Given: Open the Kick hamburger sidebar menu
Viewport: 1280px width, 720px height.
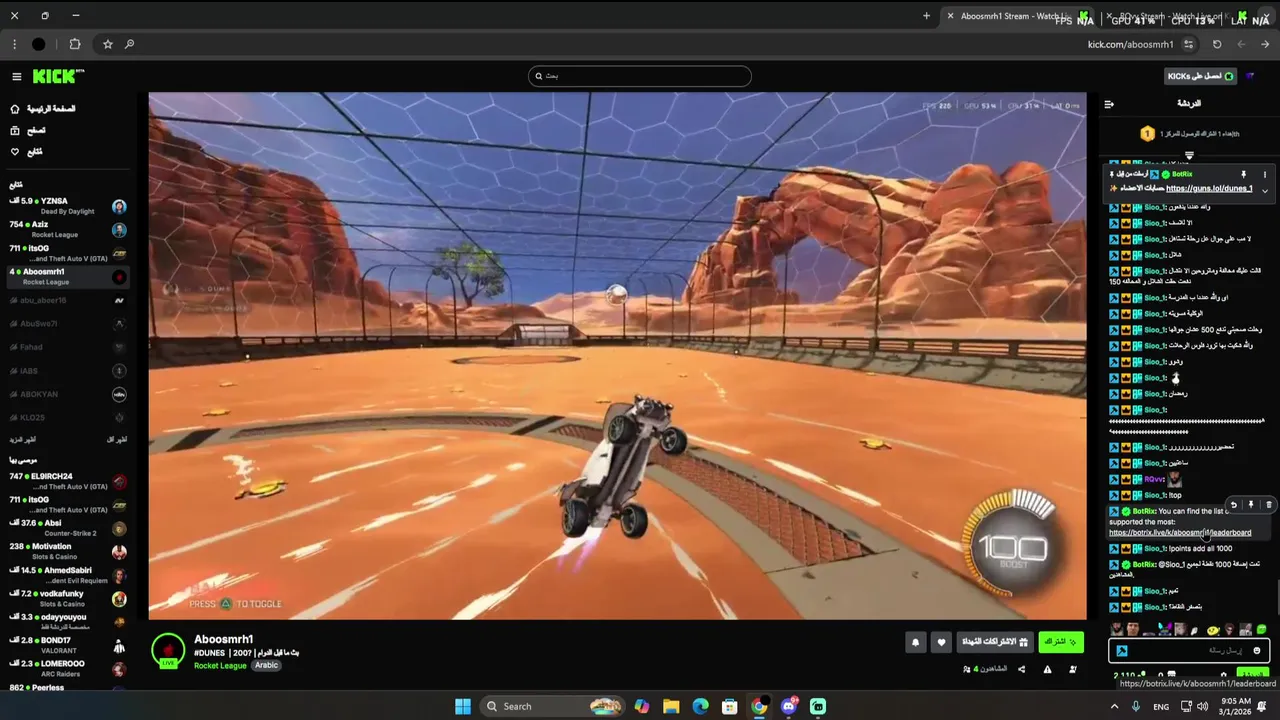Looking at the screenshot, I should point(16,77).
